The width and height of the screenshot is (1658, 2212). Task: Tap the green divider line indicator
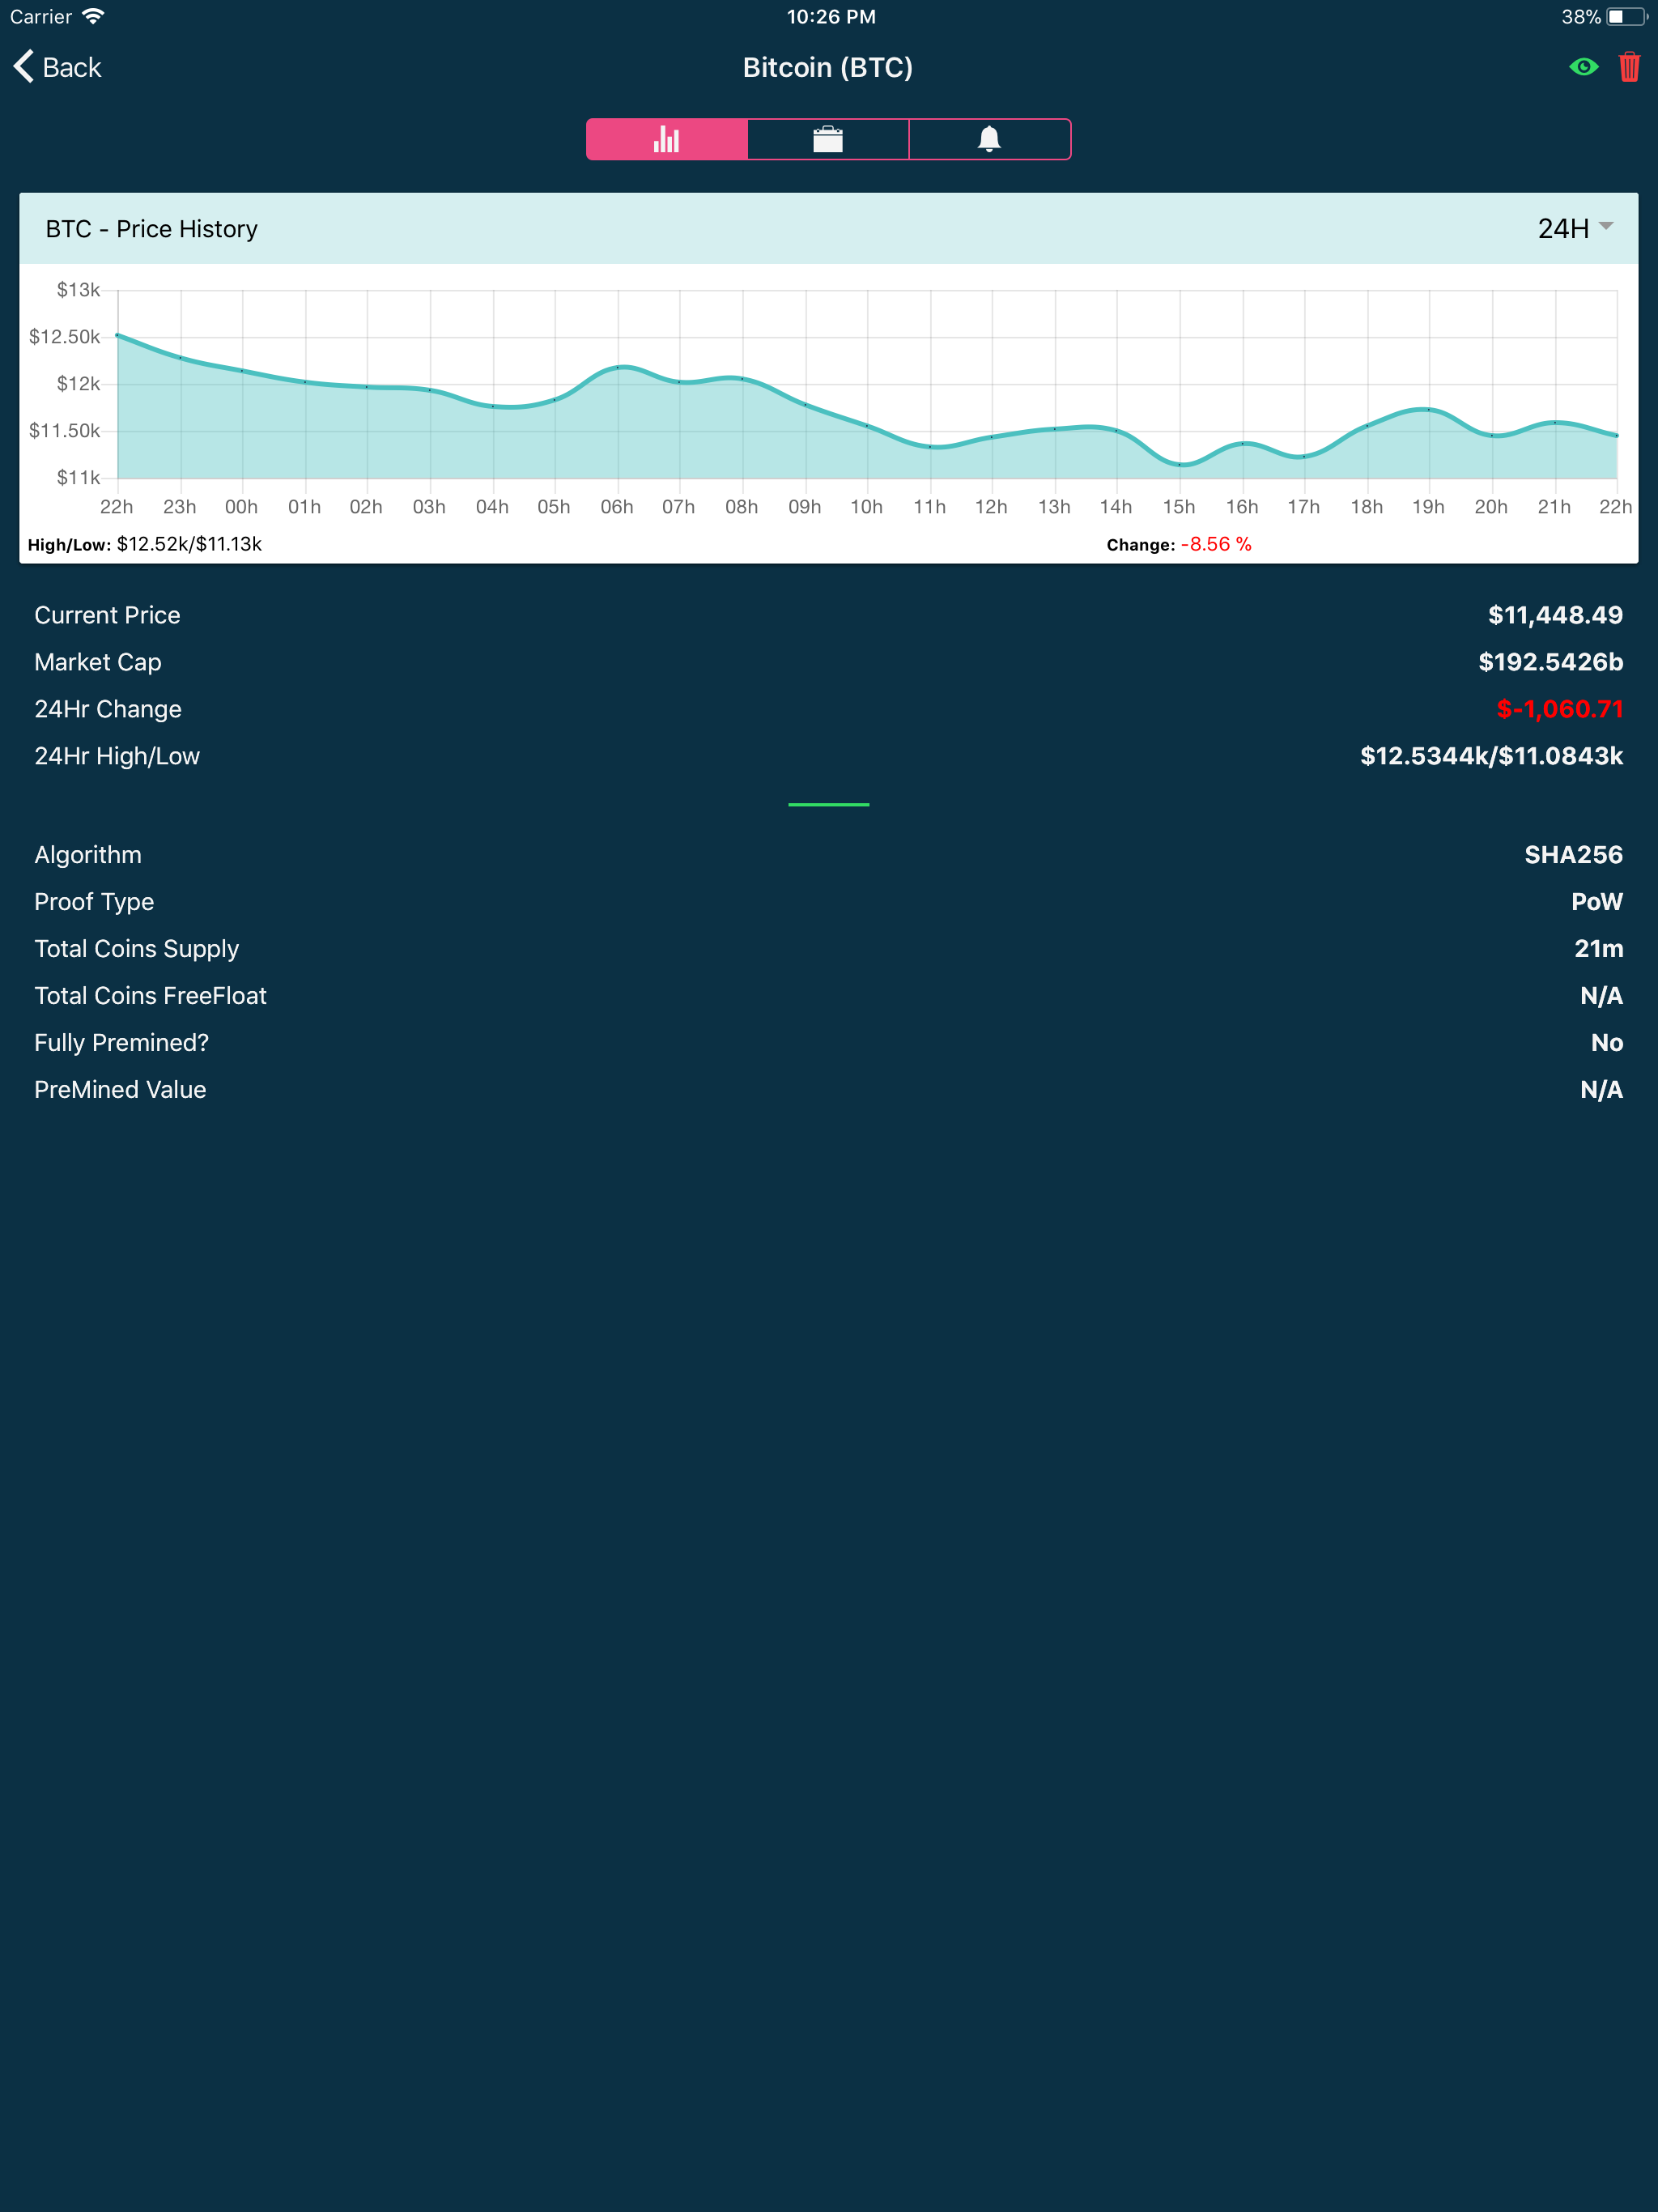pos(828,804)
